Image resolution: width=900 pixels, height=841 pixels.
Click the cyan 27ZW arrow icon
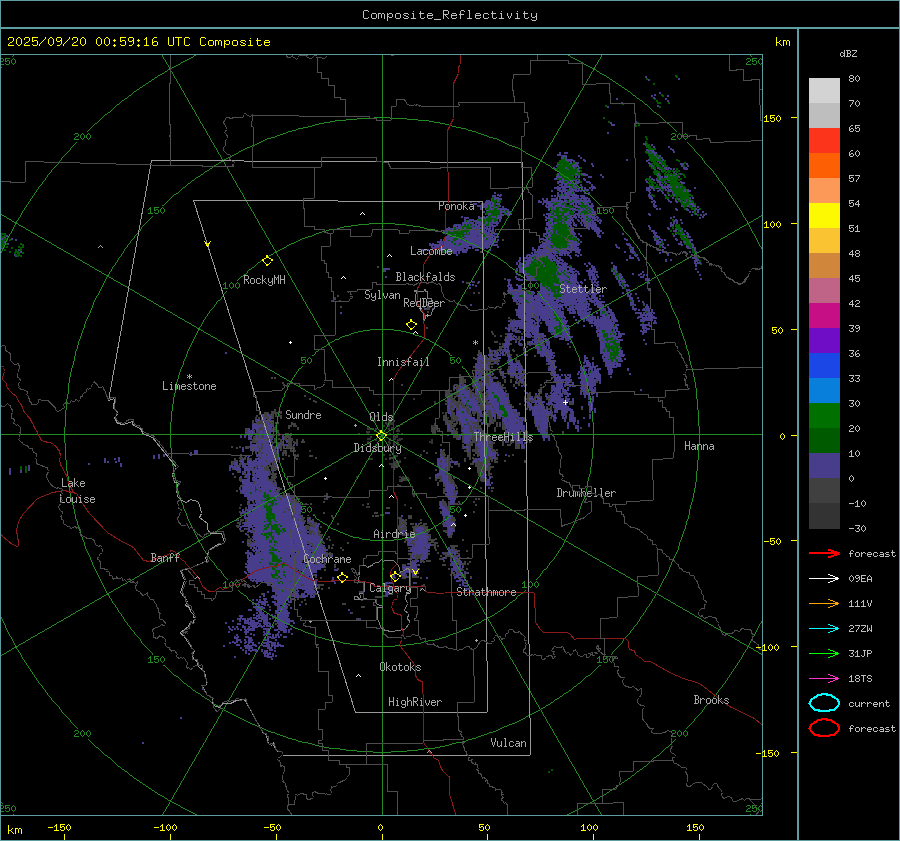[824, 628]
